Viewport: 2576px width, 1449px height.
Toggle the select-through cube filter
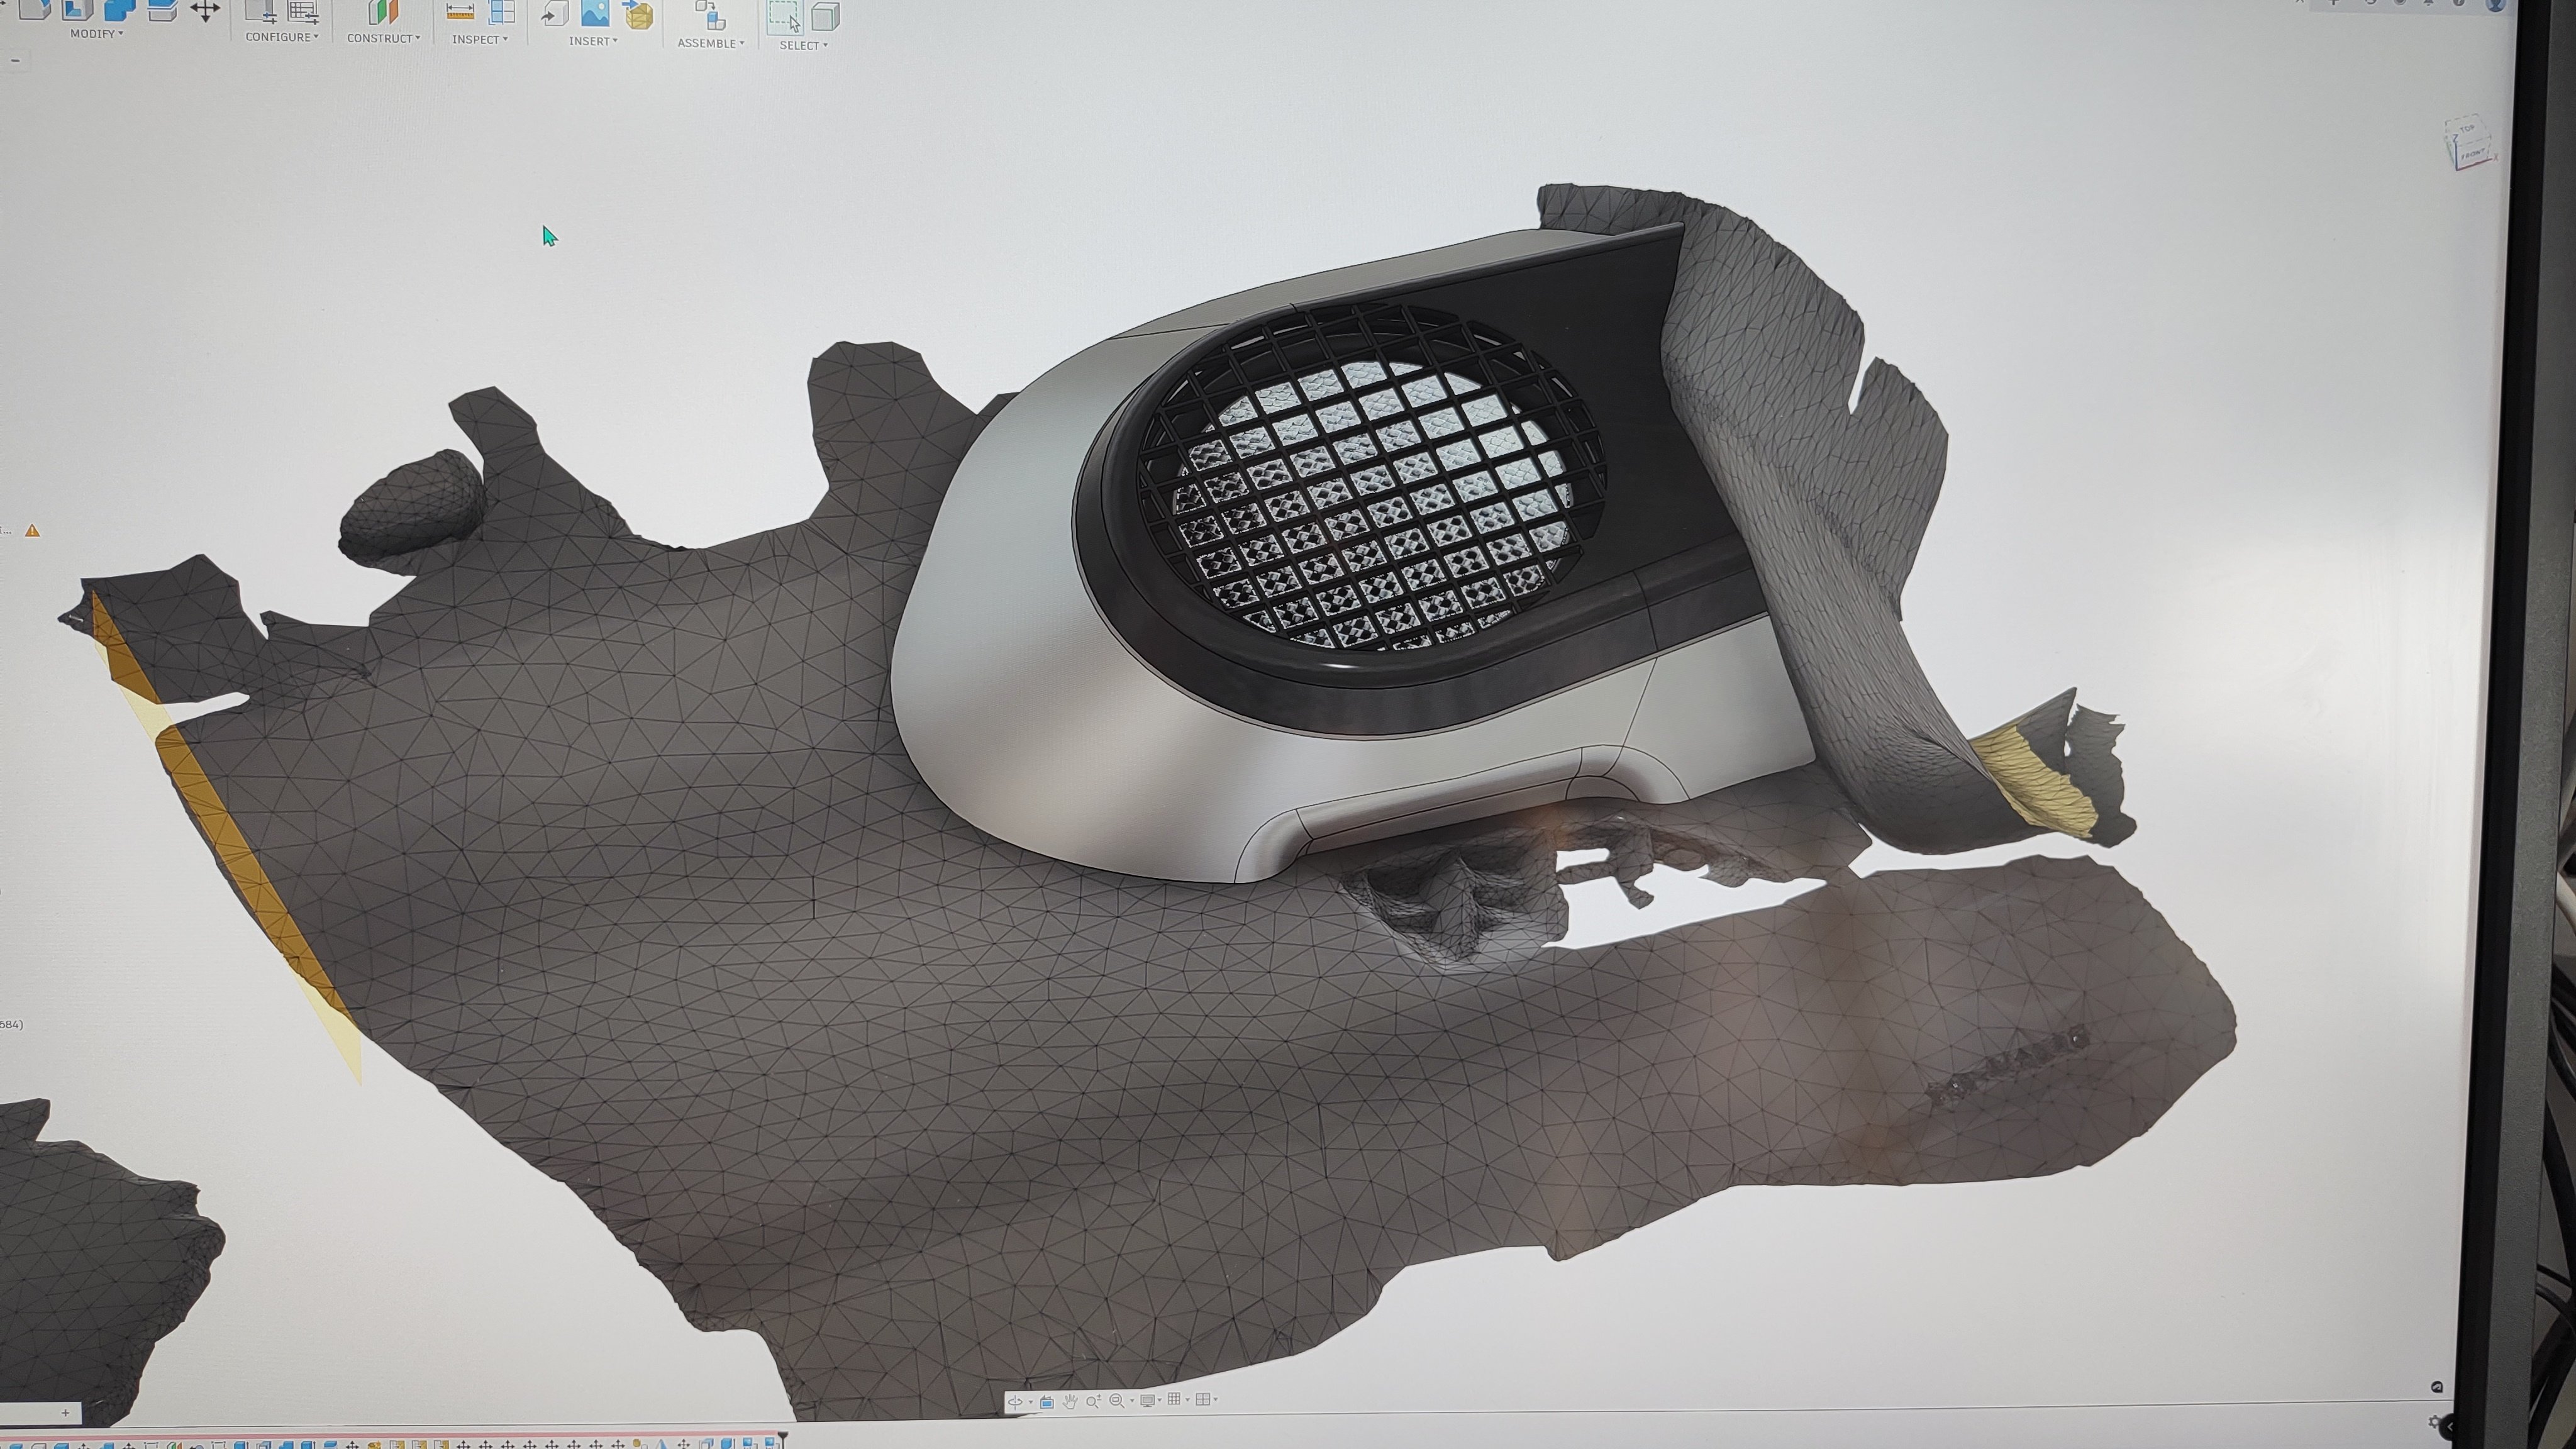tap(825, 17)
